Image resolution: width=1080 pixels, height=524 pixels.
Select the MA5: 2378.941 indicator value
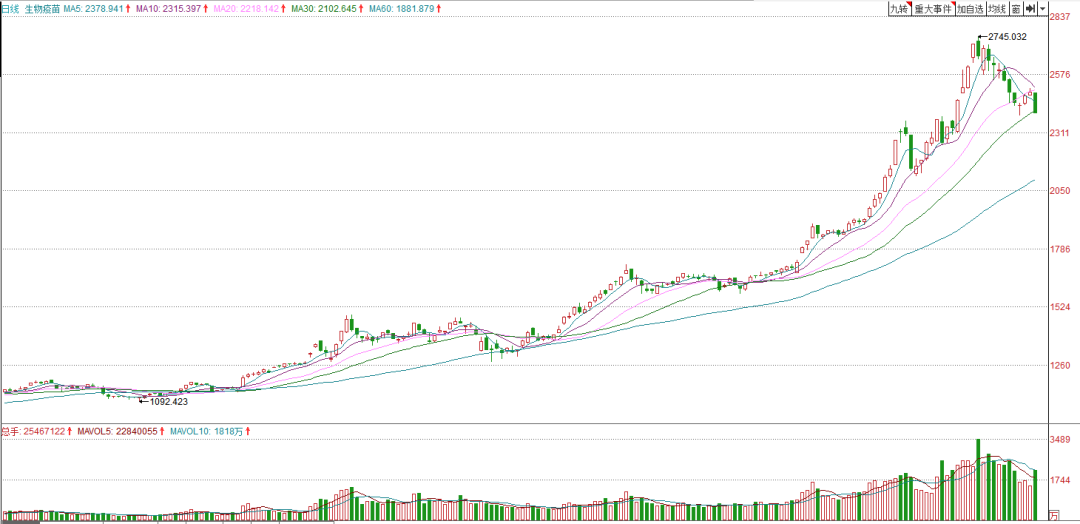pyautogui.click(x=95, y=8)
